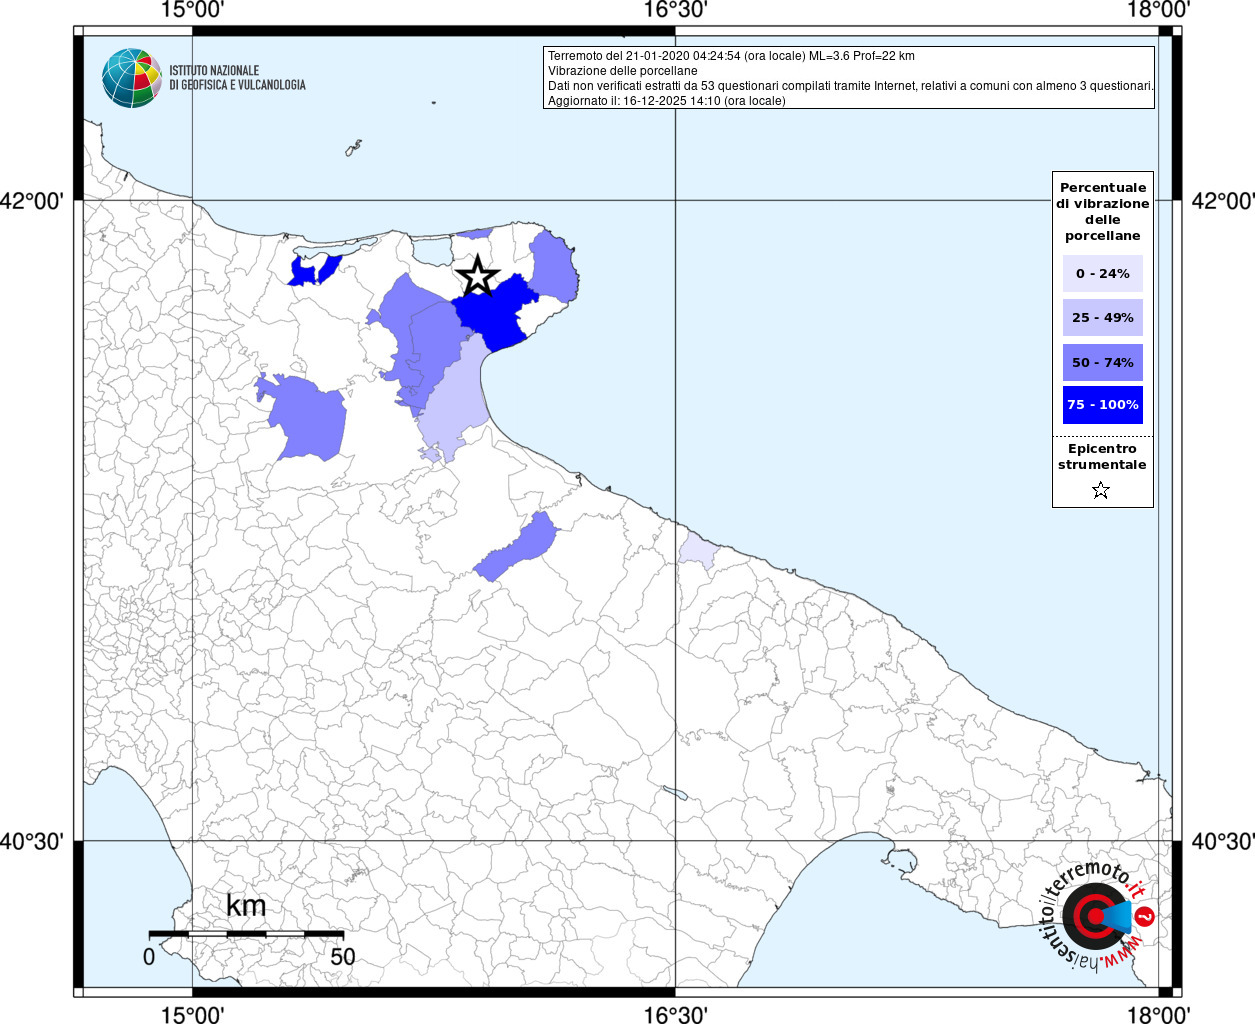The width and height of the screenshot is (1255, 1024).
Task: Click the 'Aggiornato il: 16-12-2025' line
Action: 667,101
